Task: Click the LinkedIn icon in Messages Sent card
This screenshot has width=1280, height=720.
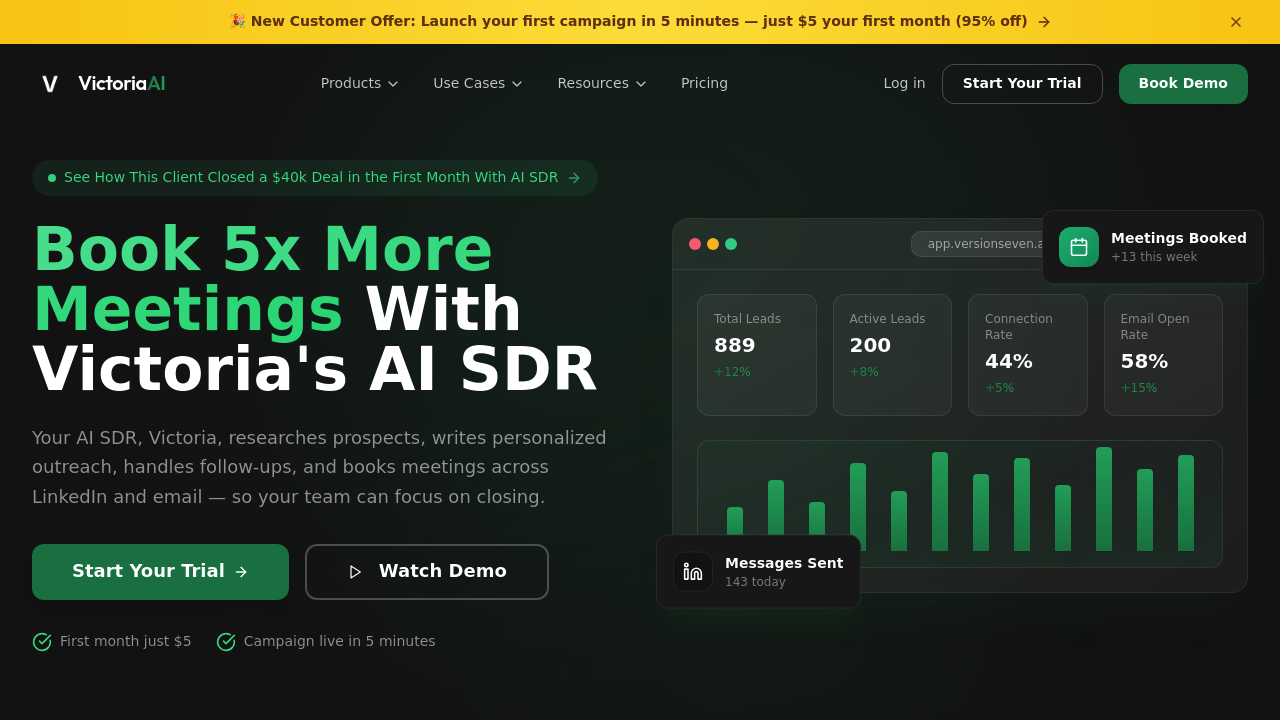Action: pyautogui.click(x=693, y=572)
